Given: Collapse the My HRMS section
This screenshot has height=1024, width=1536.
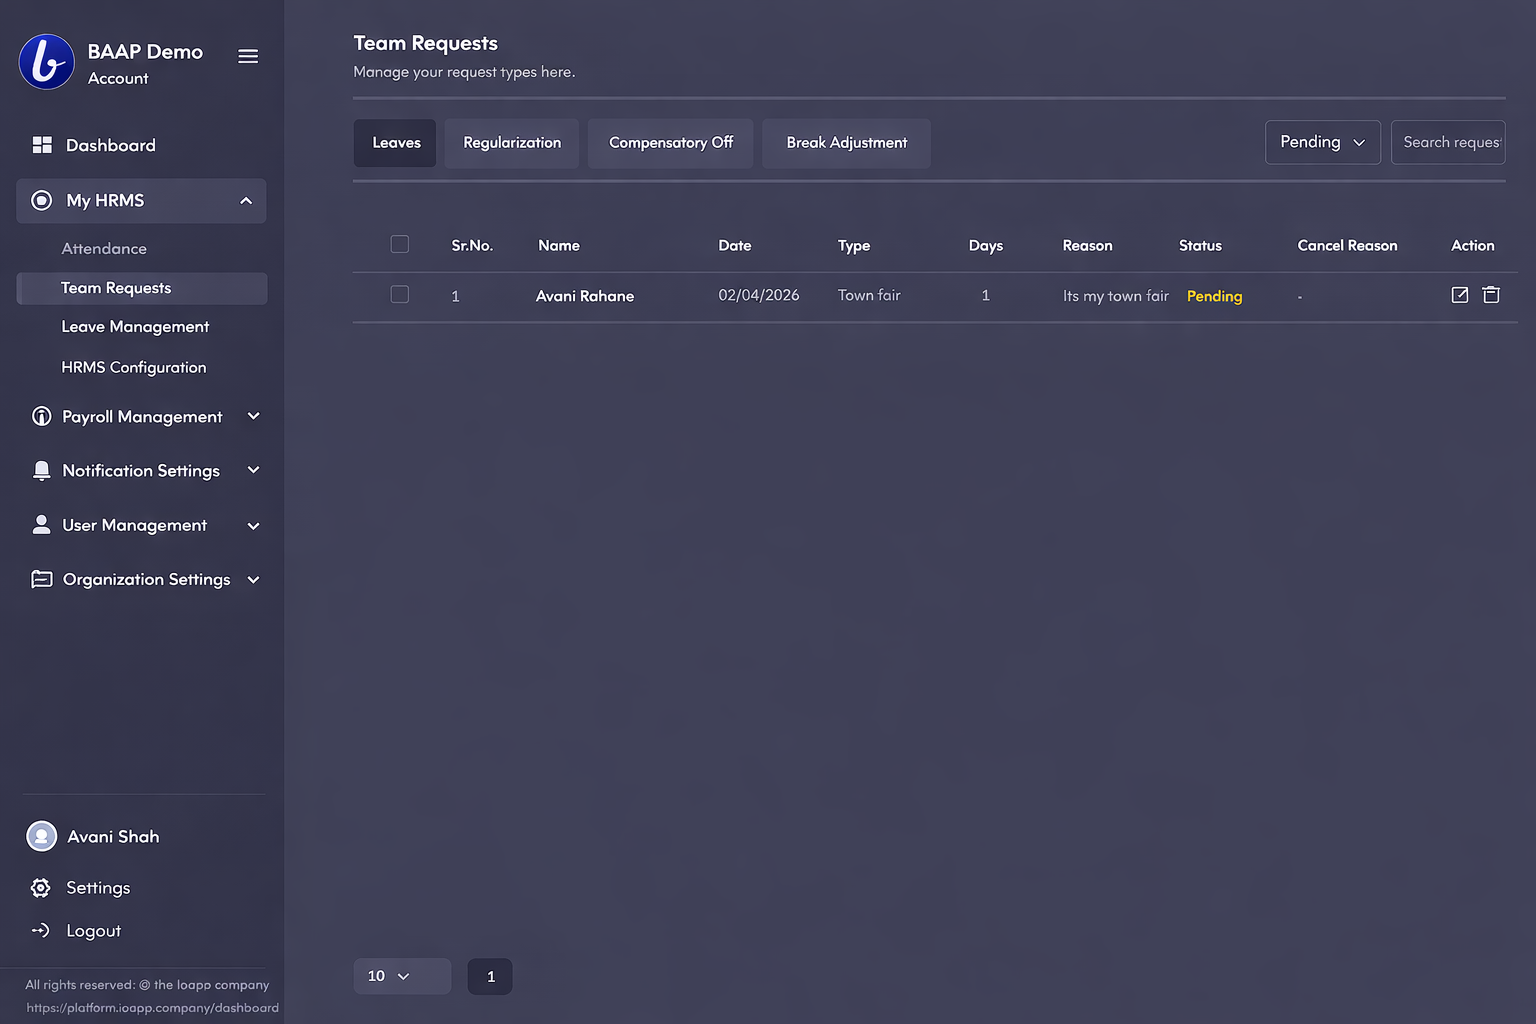Looking at the screenshot, I should (246, 201).
